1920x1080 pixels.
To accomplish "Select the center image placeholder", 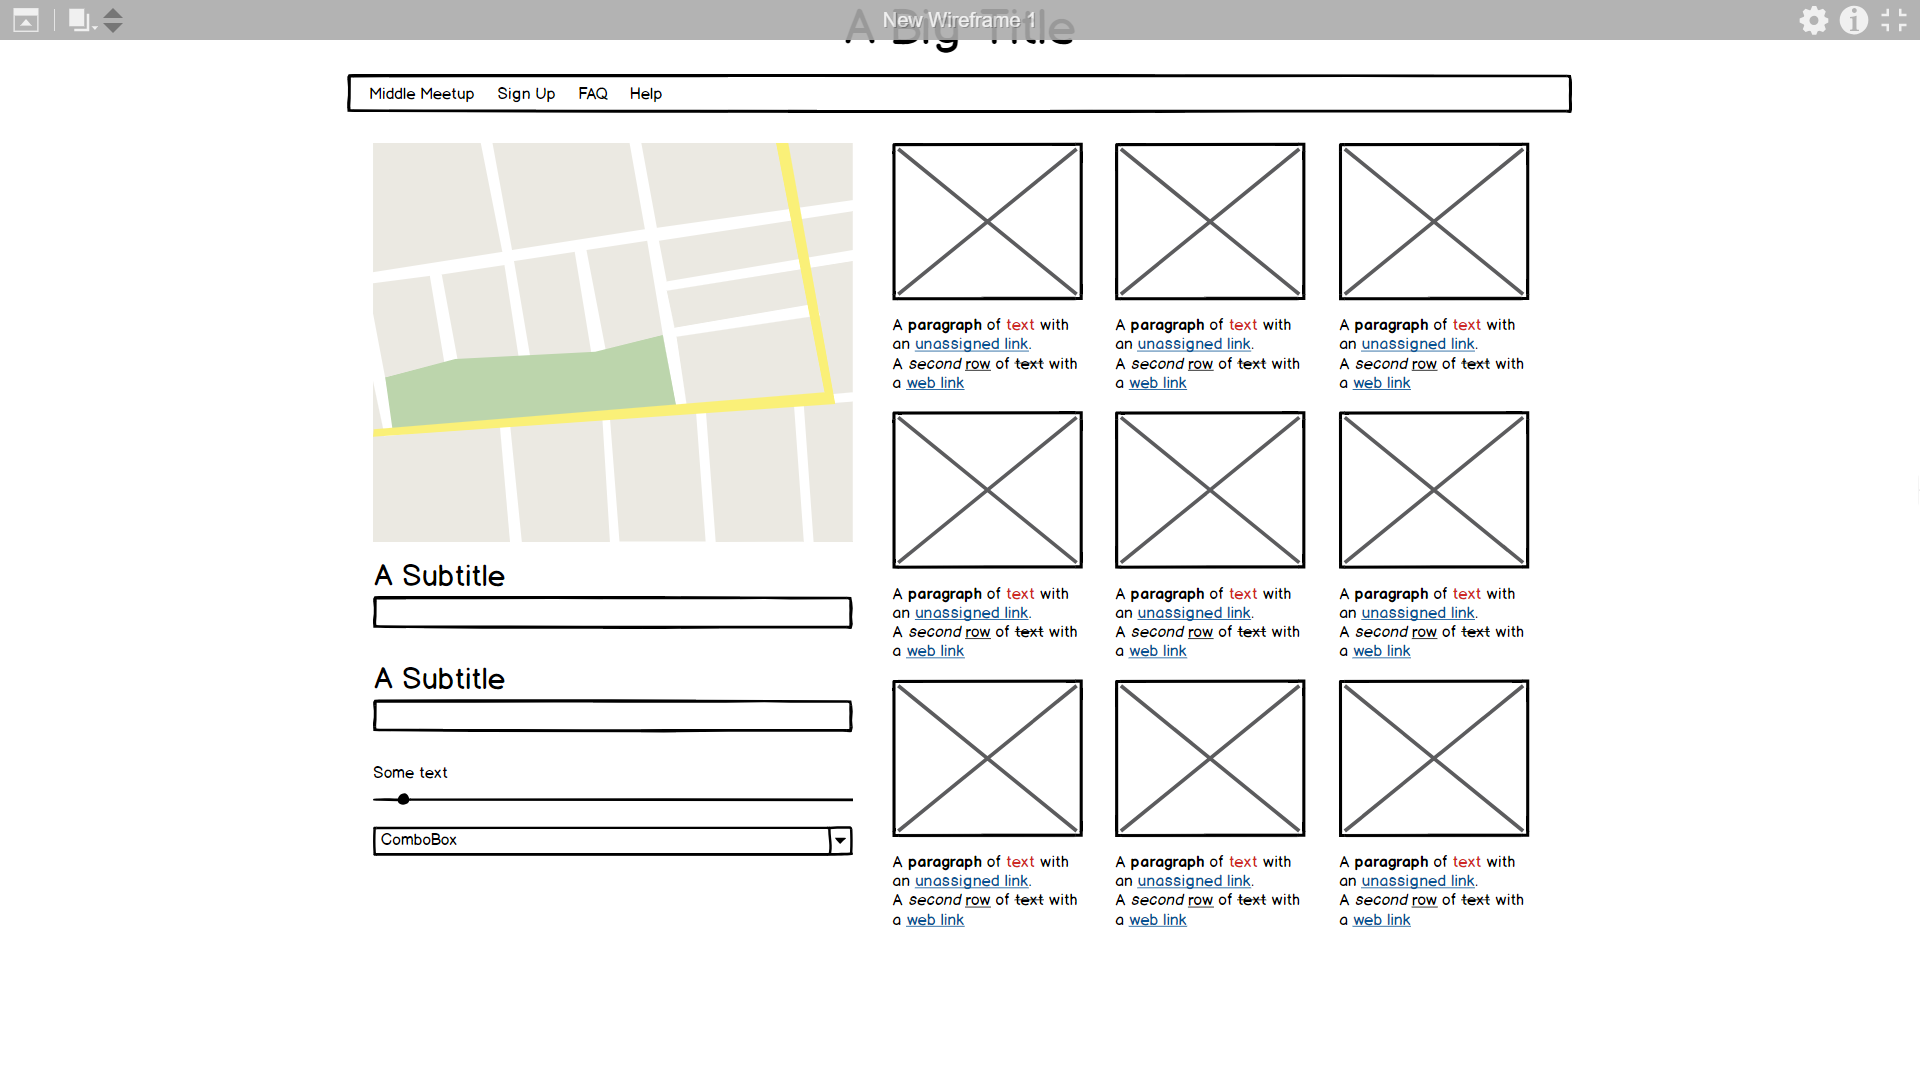I will pos(1209,490).
